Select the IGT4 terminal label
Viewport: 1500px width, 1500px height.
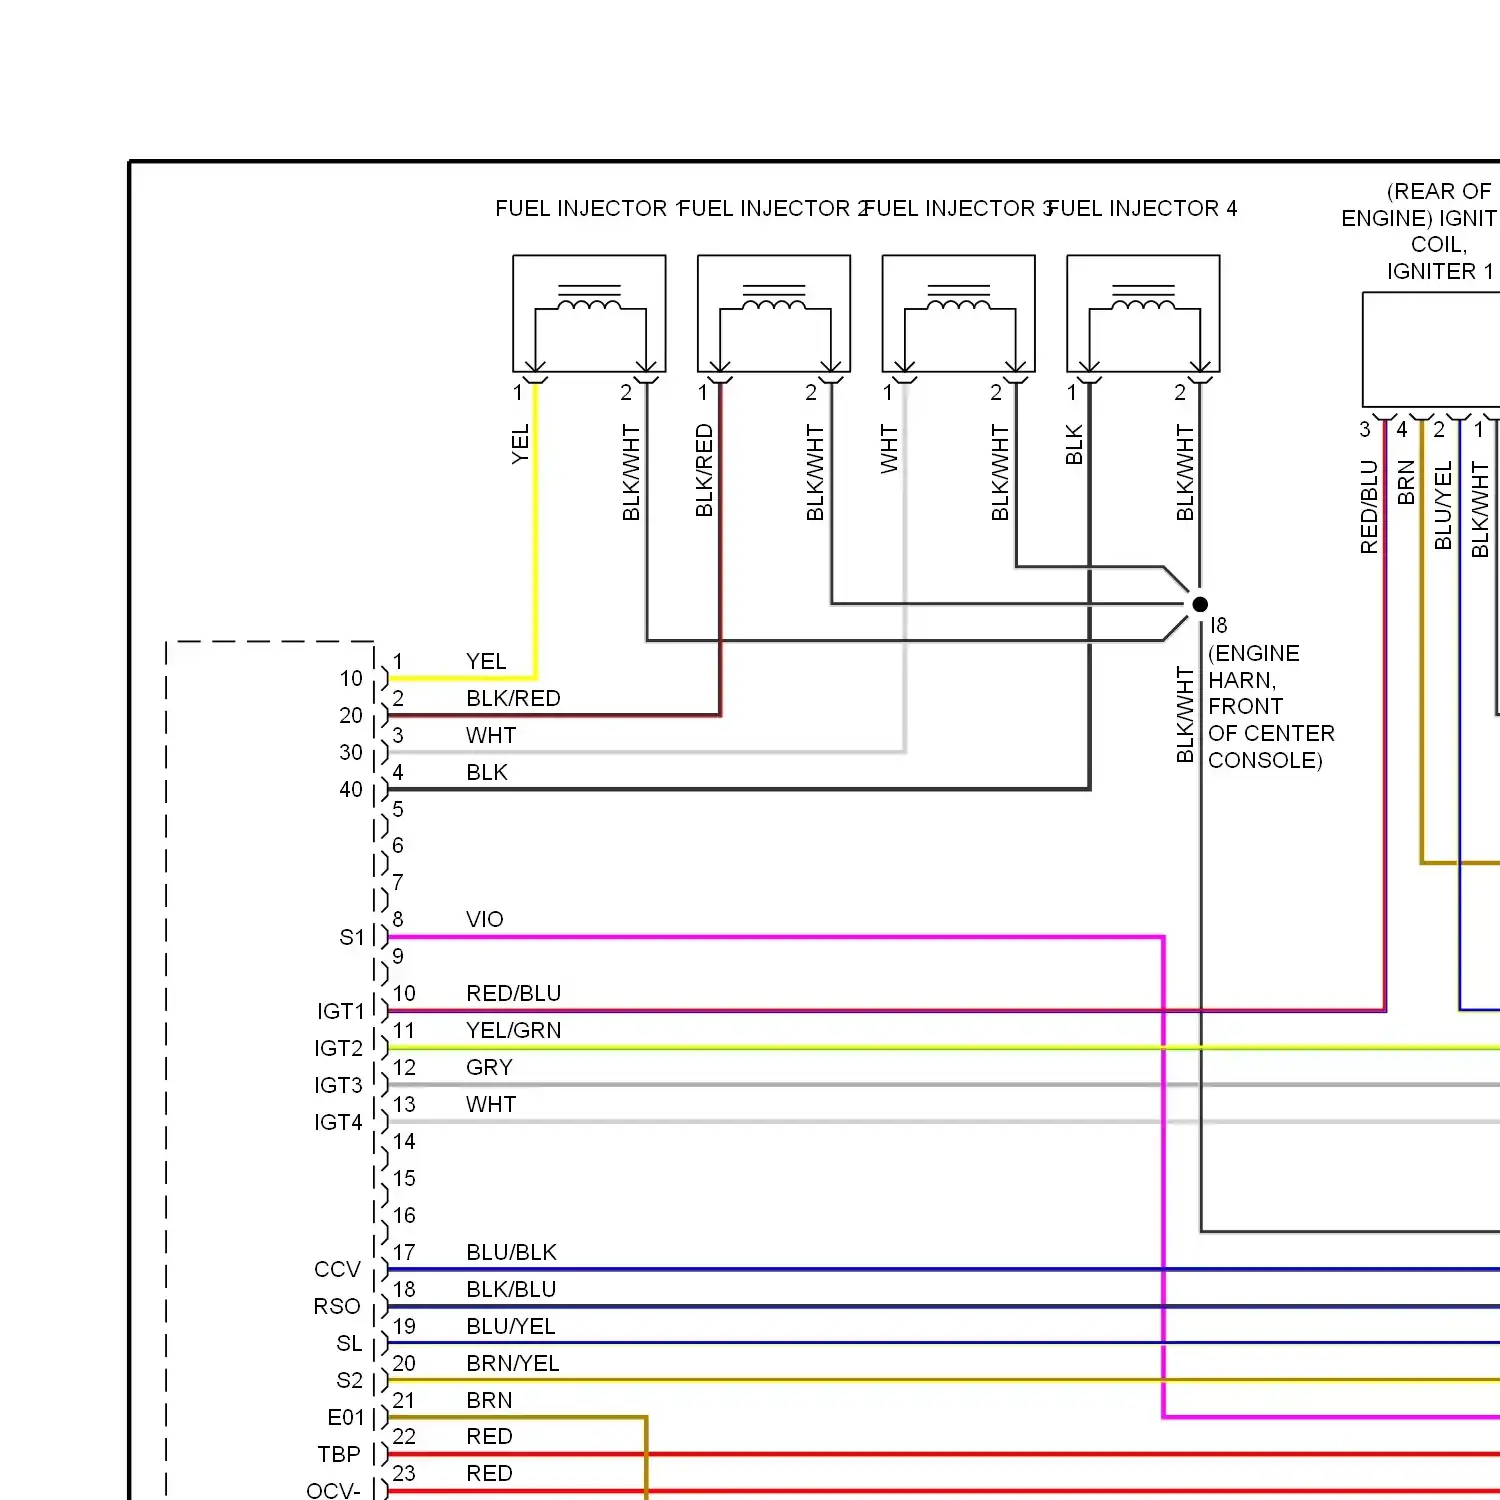click(339, 1123)
